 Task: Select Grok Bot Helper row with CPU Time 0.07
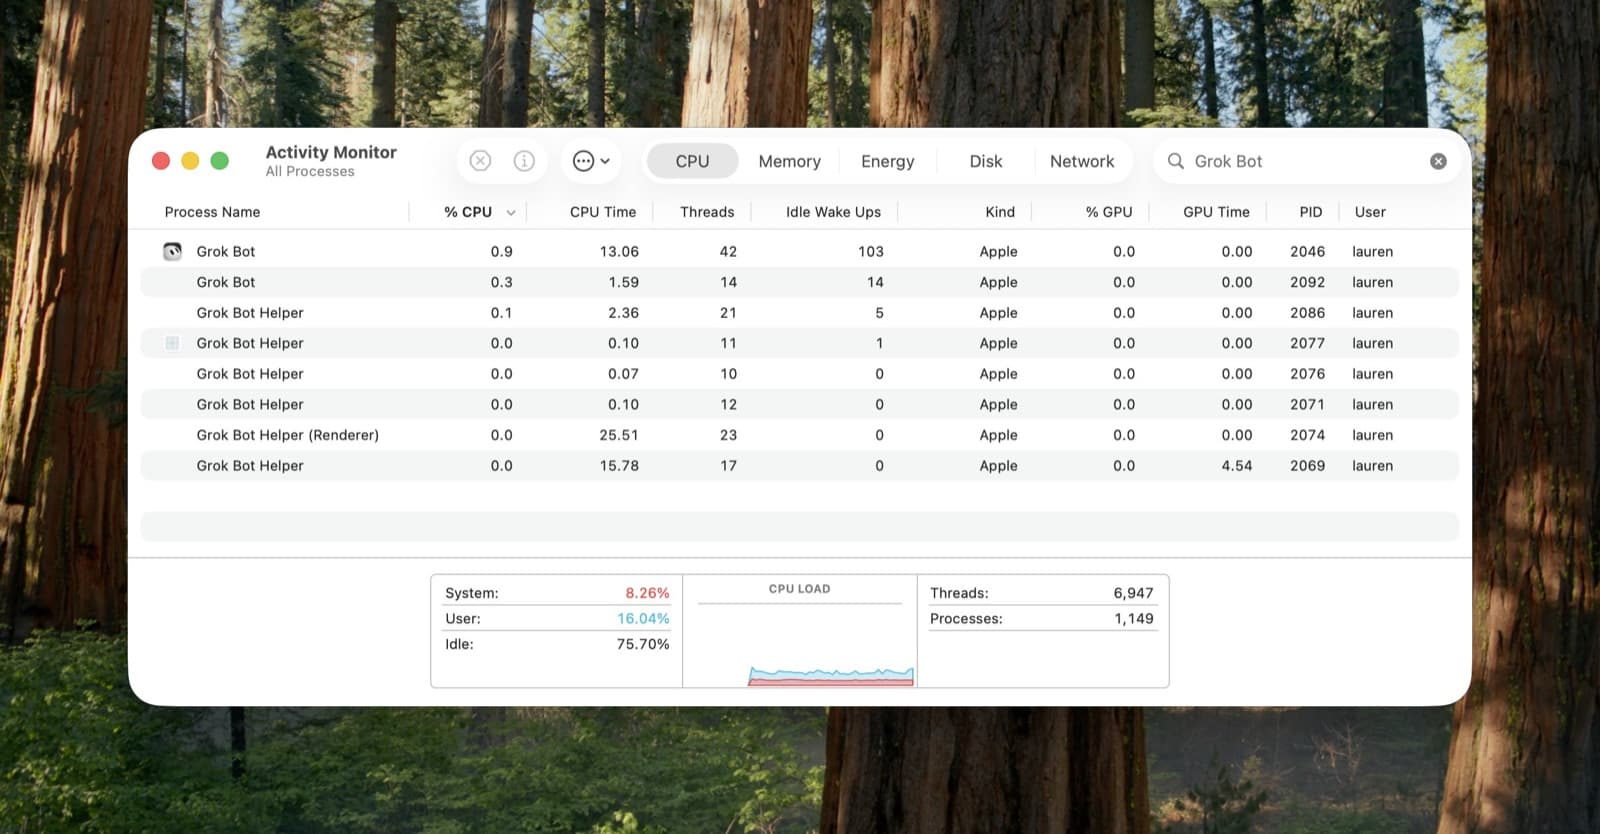(799, 374)
